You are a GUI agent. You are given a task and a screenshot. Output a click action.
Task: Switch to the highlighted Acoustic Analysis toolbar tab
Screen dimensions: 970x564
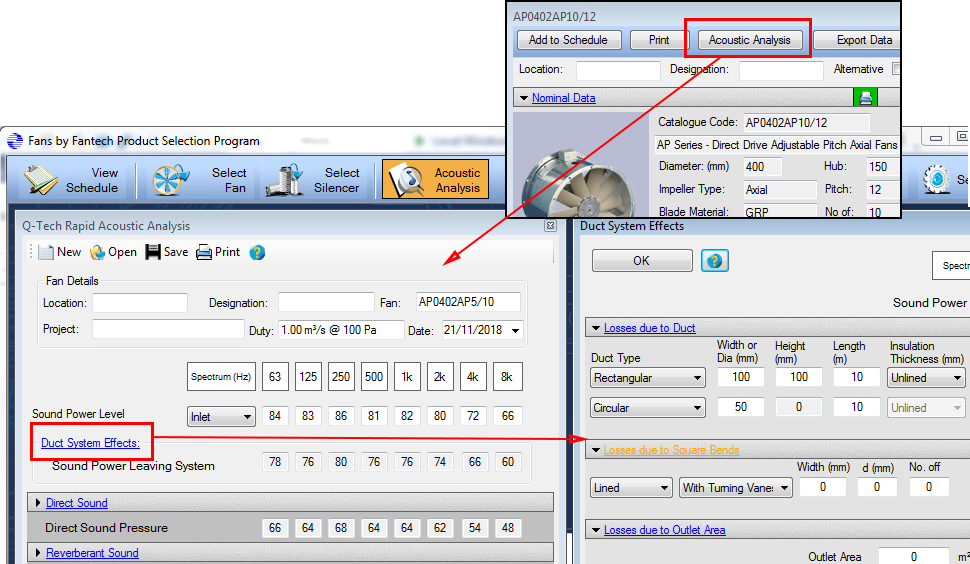[435, 180]
